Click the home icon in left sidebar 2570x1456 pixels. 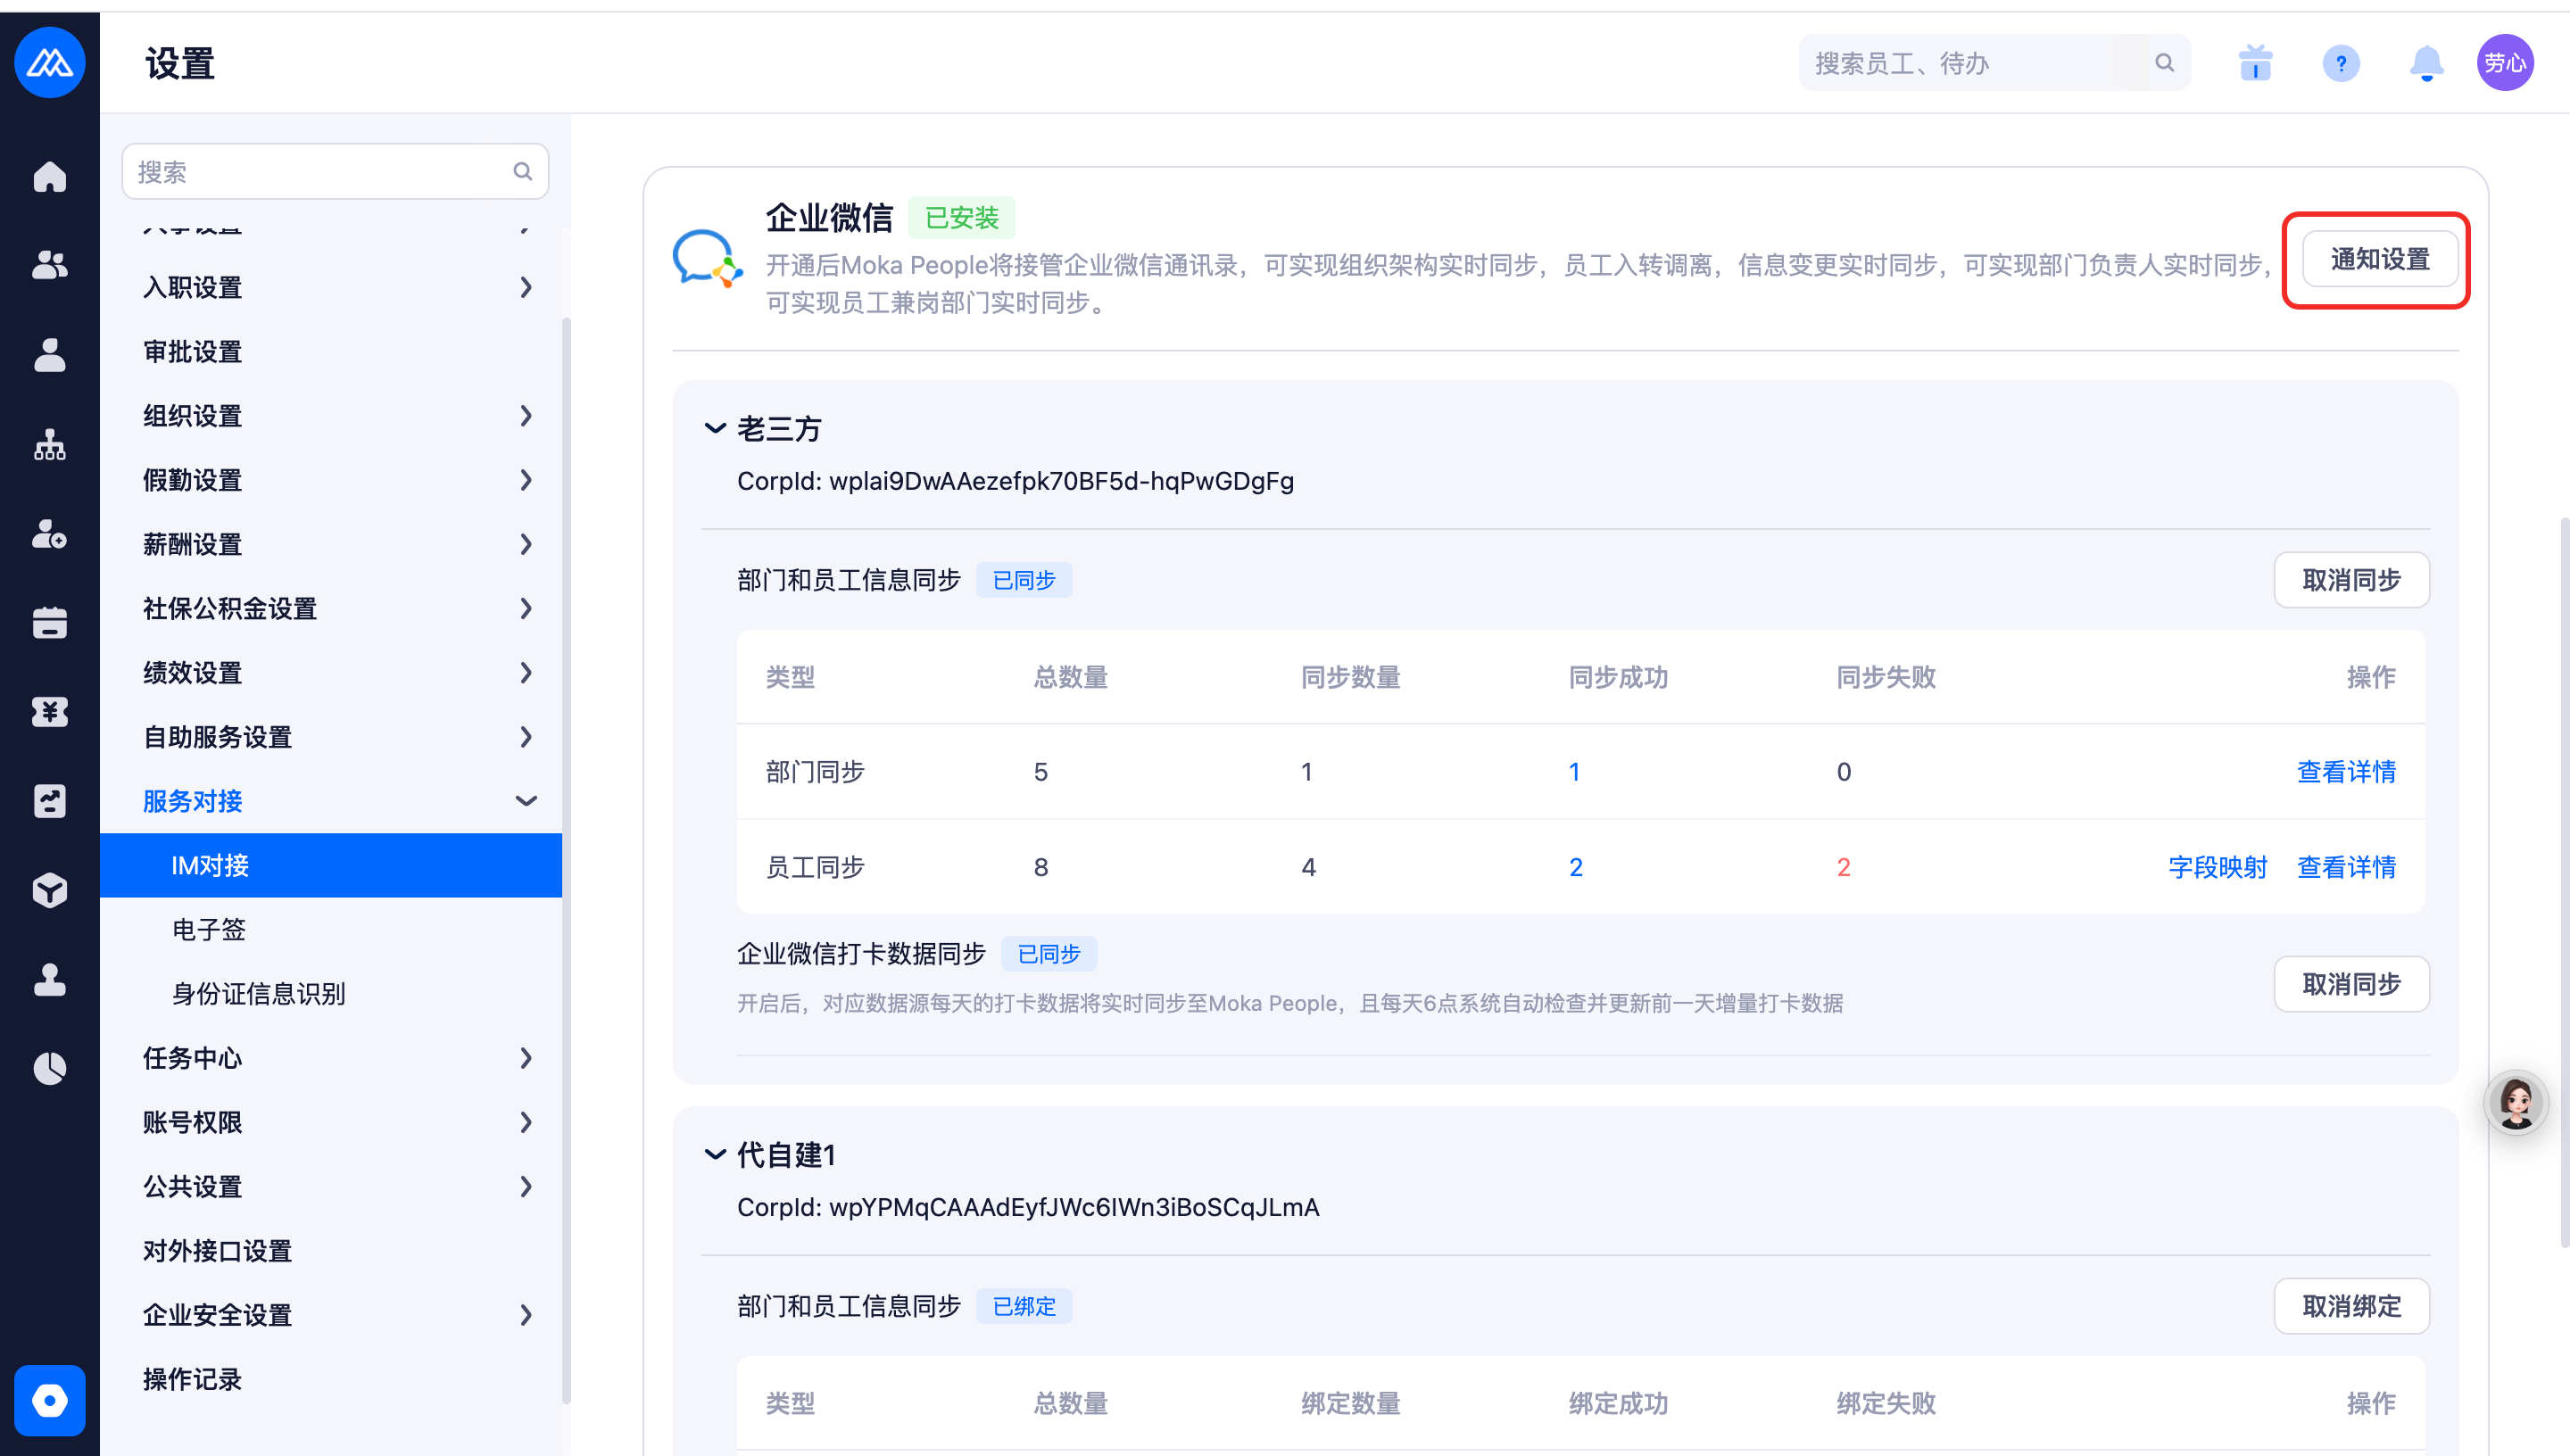point(49,177)
